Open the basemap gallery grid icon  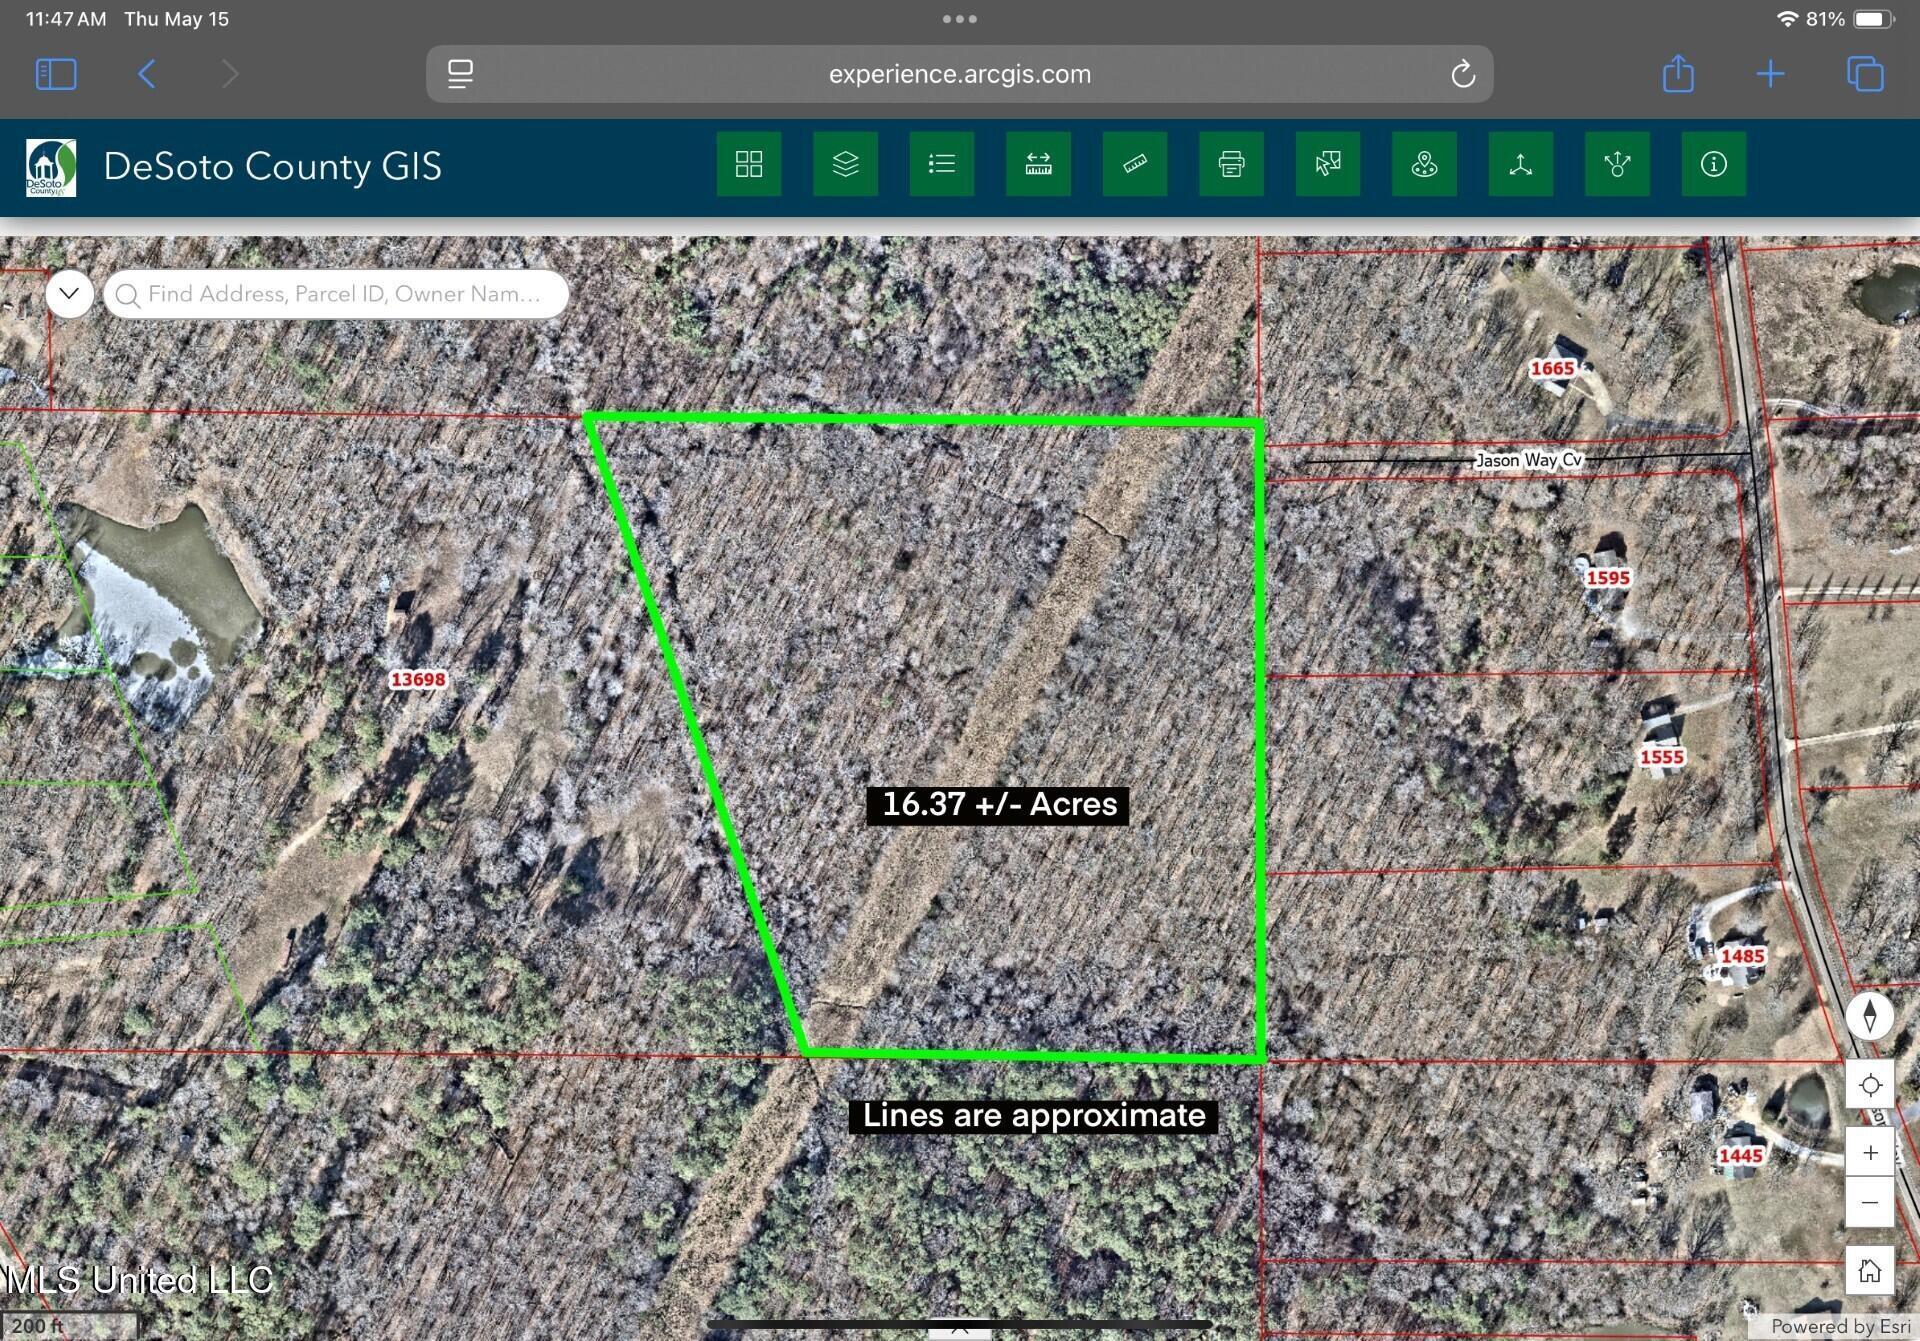tap(748, 164)
